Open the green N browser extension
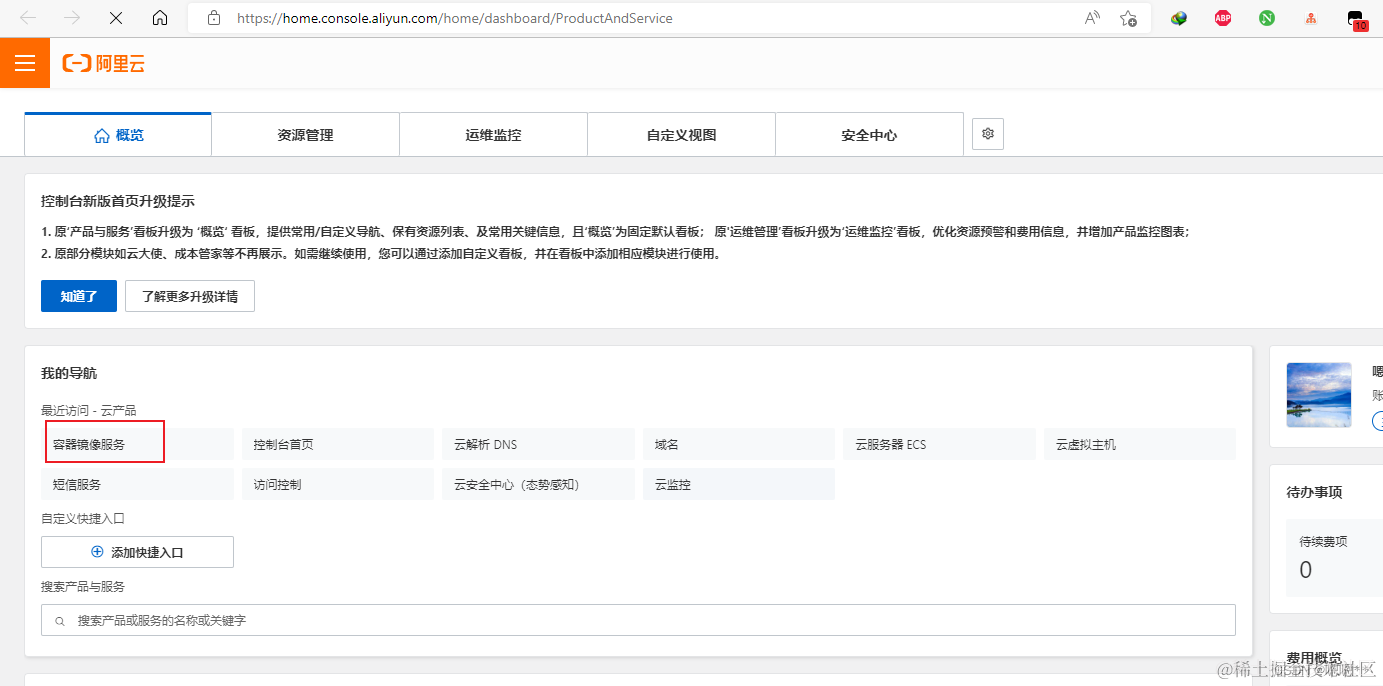This screenshot has width=1383, height=686. [x=1266, y=18]
